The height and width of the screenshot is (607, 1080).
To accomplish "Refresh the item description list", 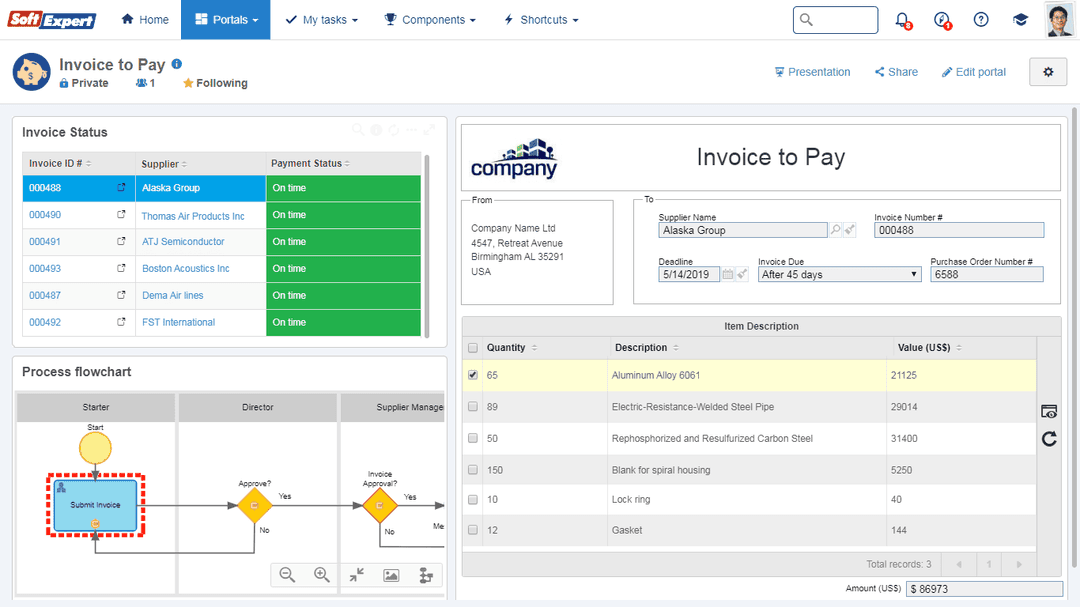I will [1048, 439].
